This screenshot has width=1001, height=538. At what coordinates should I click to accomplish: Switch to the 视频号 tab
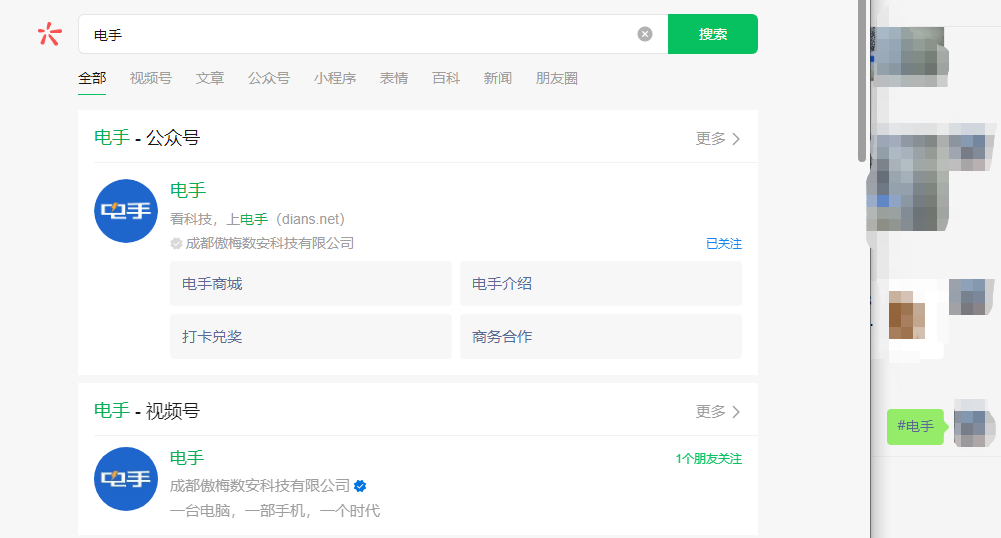[x=151, y=78]
